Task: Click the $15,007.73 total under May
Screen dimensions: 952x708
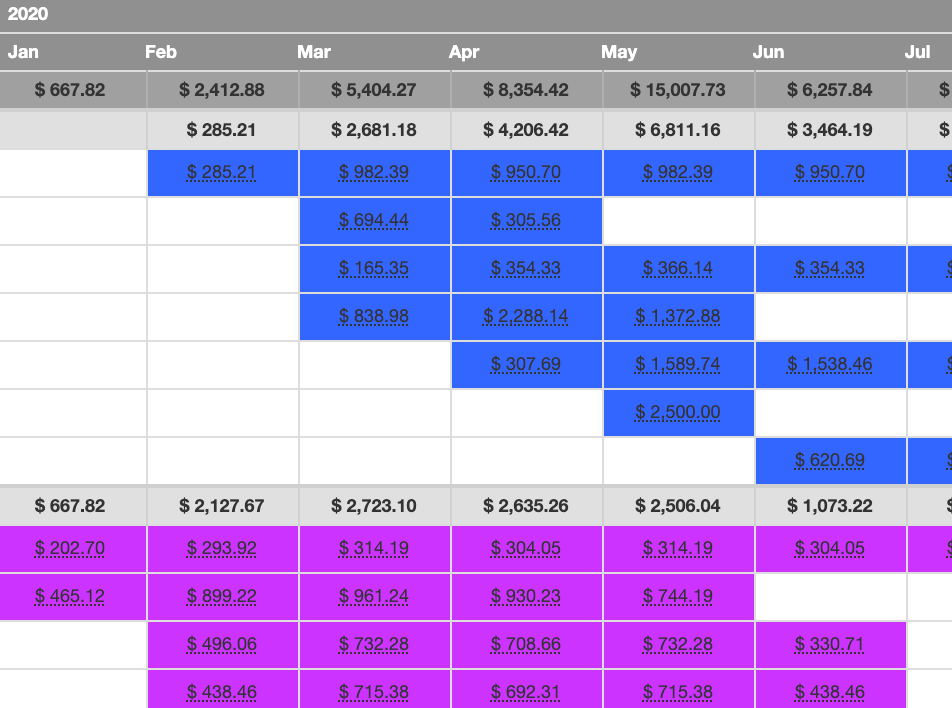Action: [x=678, y=90]
